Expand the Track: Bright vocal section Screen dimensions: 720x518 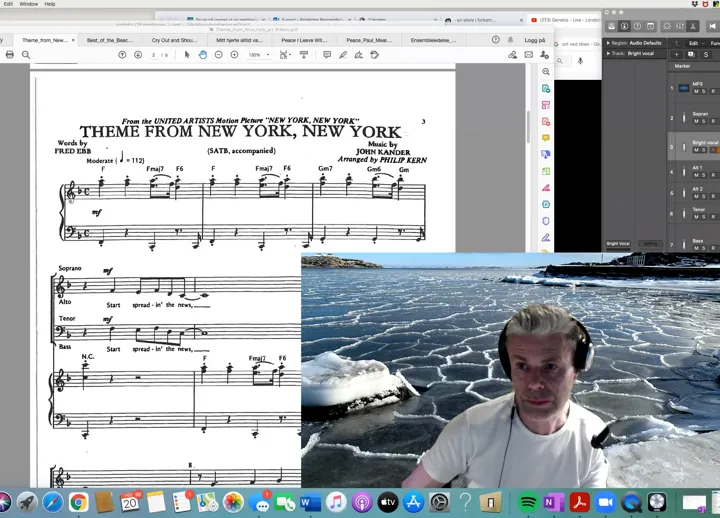[609, 53]
